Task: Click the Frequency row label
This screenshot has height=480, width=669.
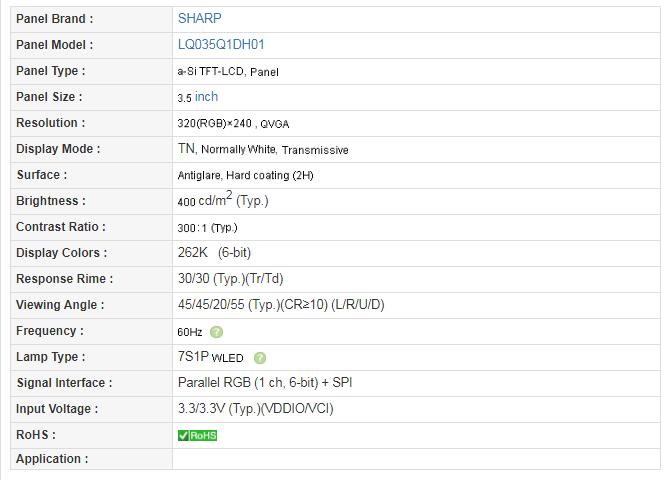Action: [50, 331]
